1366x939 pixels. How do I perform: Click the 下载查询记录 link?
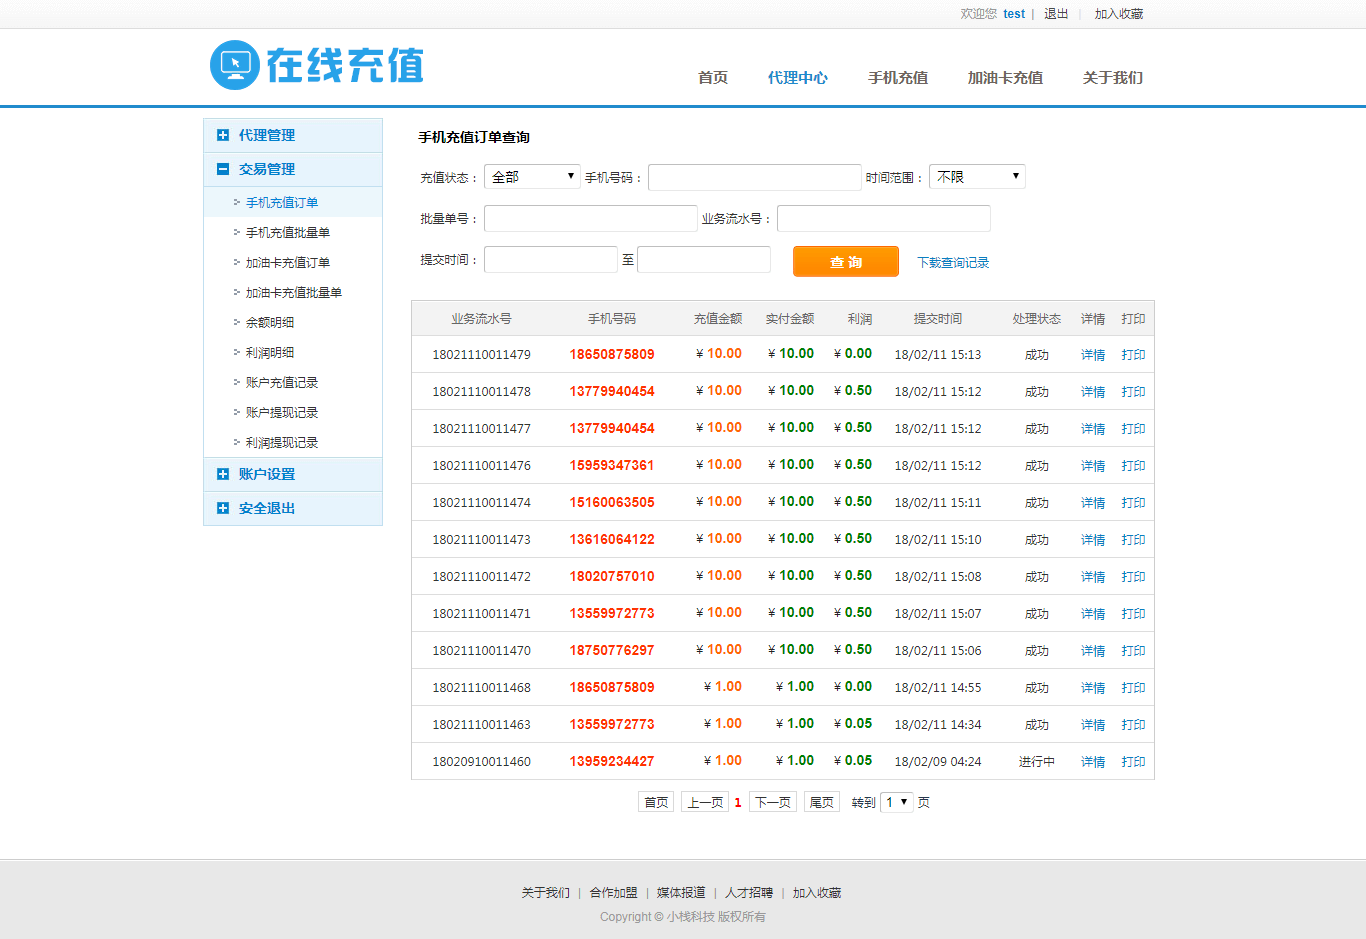[x=953, y=263]
